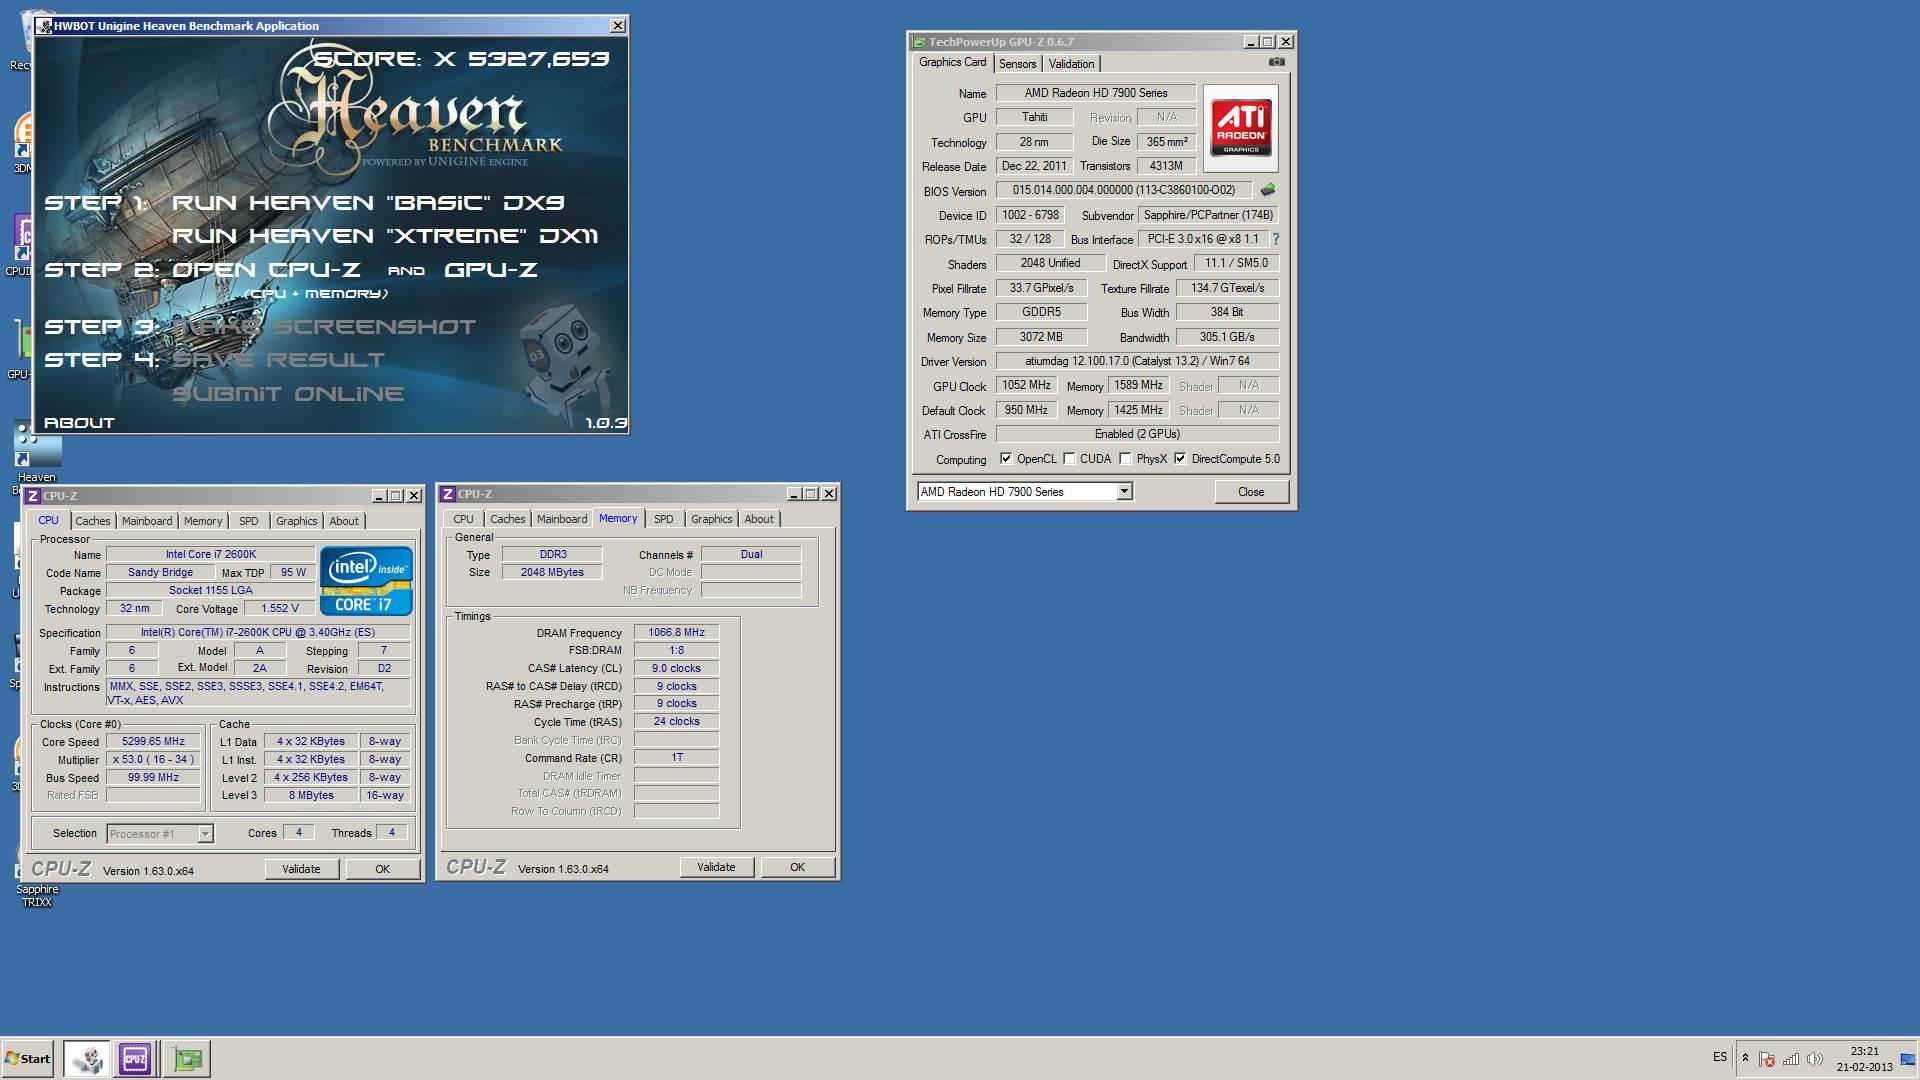The height and width of the screenshot is (1080, 1920).
Task: Toggle the DirectCompute 5.0 checkbox
Action: point(1180,459)
